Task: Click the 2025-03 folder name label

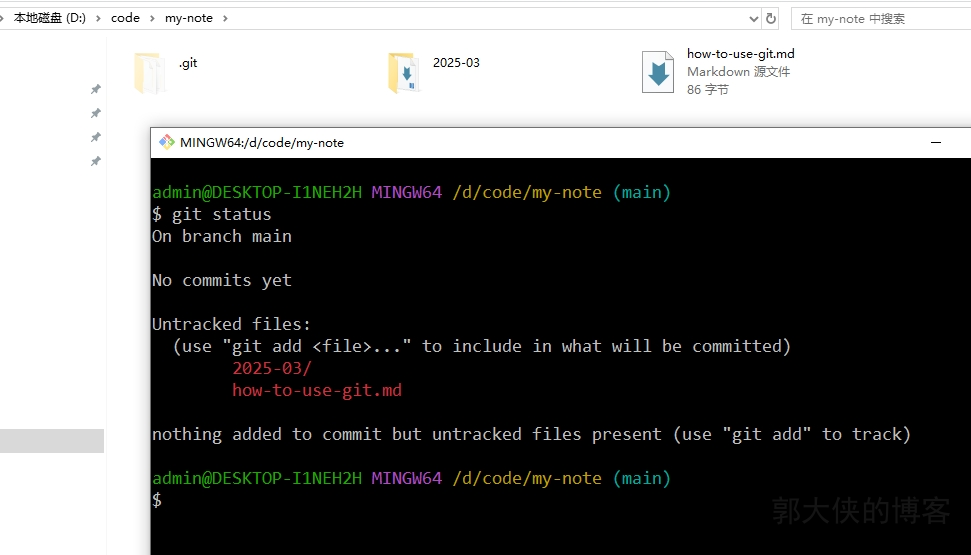Action: coord(456,63)
